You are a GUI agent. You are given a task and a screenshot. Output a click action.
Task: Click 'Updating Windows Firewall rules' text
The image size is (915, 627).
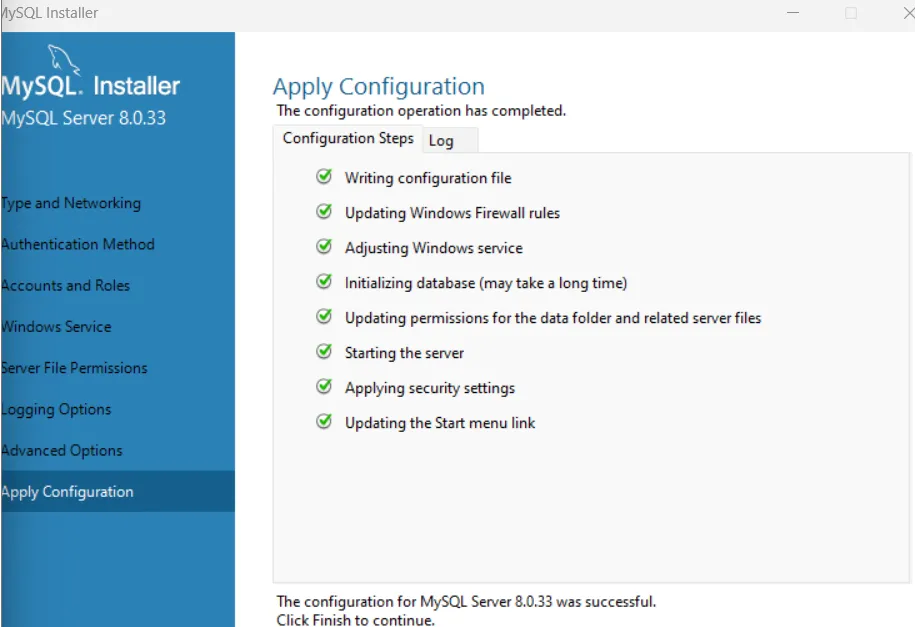coord(452,213)
